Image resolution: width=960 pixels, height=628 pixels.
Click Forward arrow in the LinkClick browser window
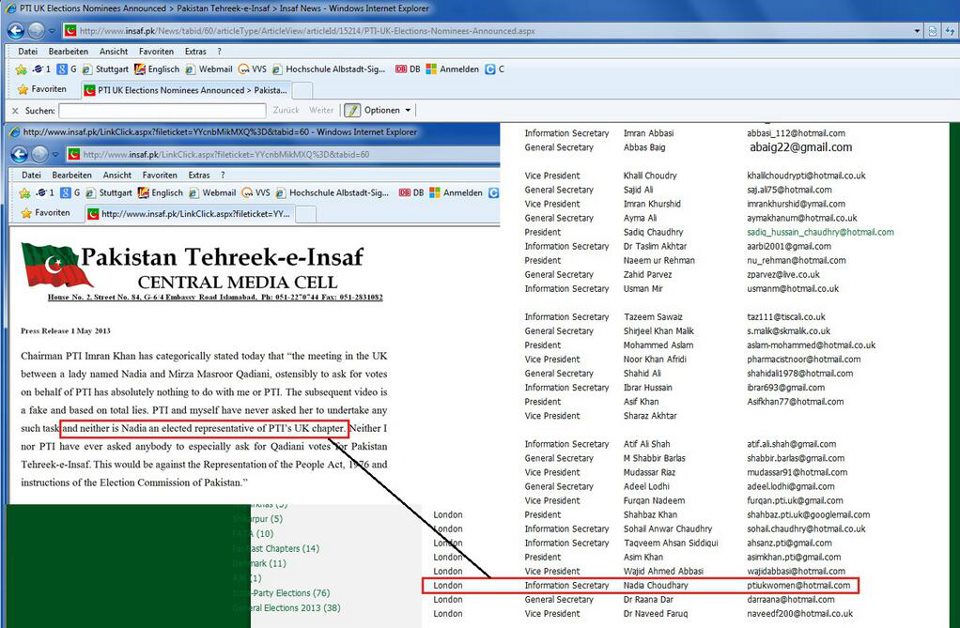(40, 154)
